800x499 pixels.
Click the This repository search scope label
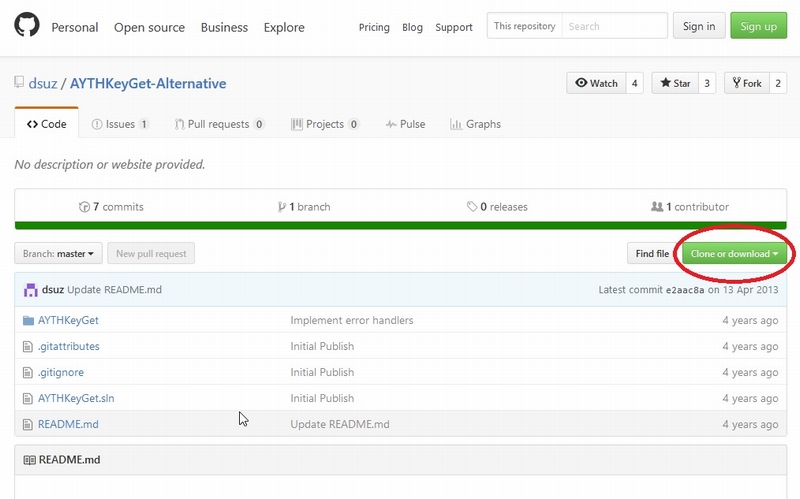pyautogui.click(x=524, y=26)
